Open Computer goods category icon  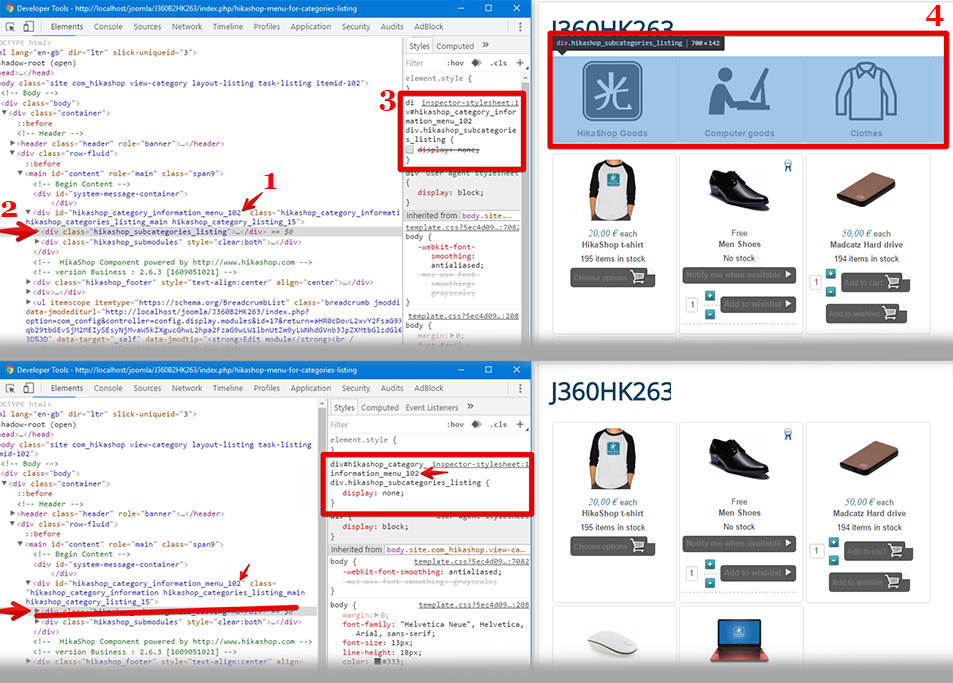click(x=739, y=91)
